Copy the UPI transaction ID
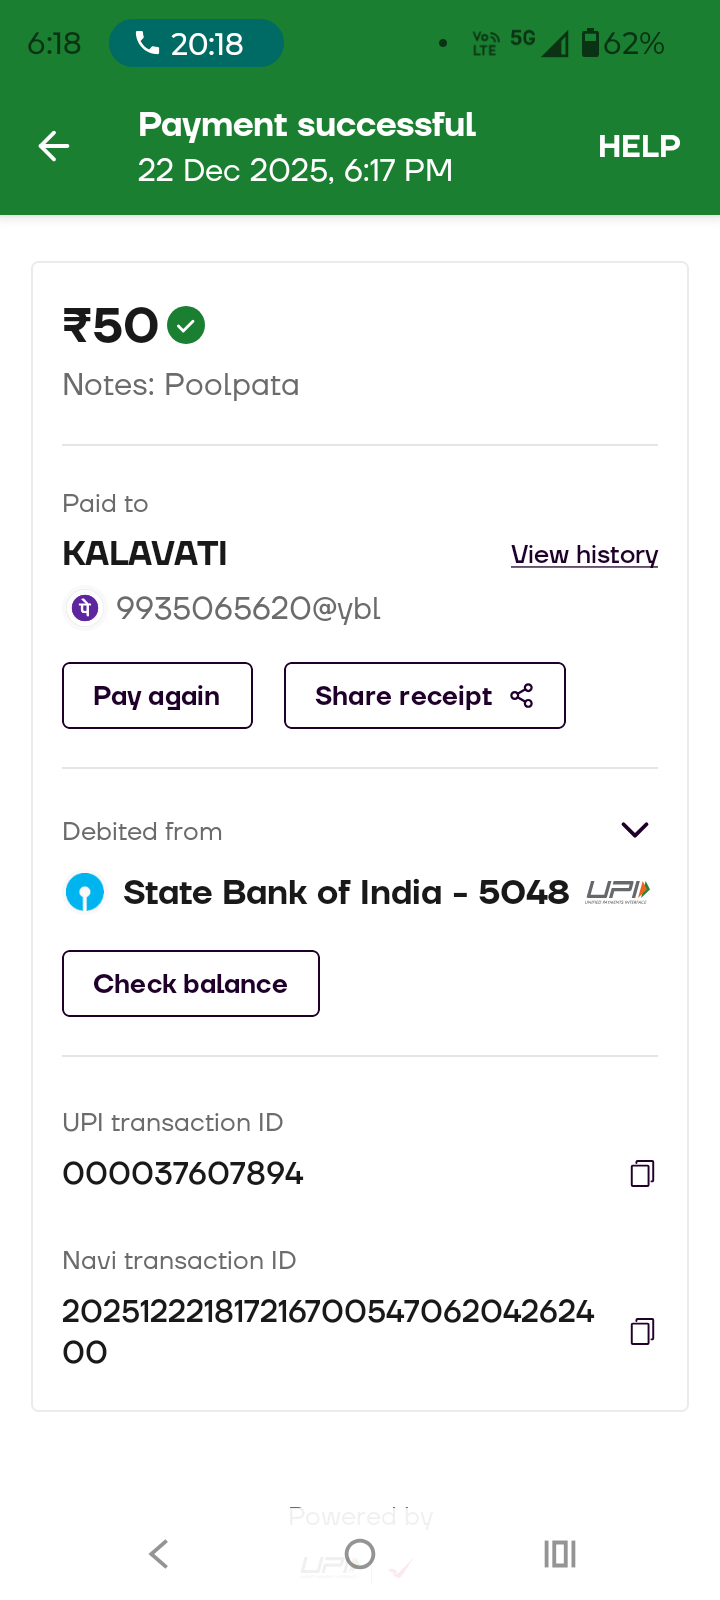Image resolution: width=720 pixels, height=1600 pixels. pos(642,1173)
